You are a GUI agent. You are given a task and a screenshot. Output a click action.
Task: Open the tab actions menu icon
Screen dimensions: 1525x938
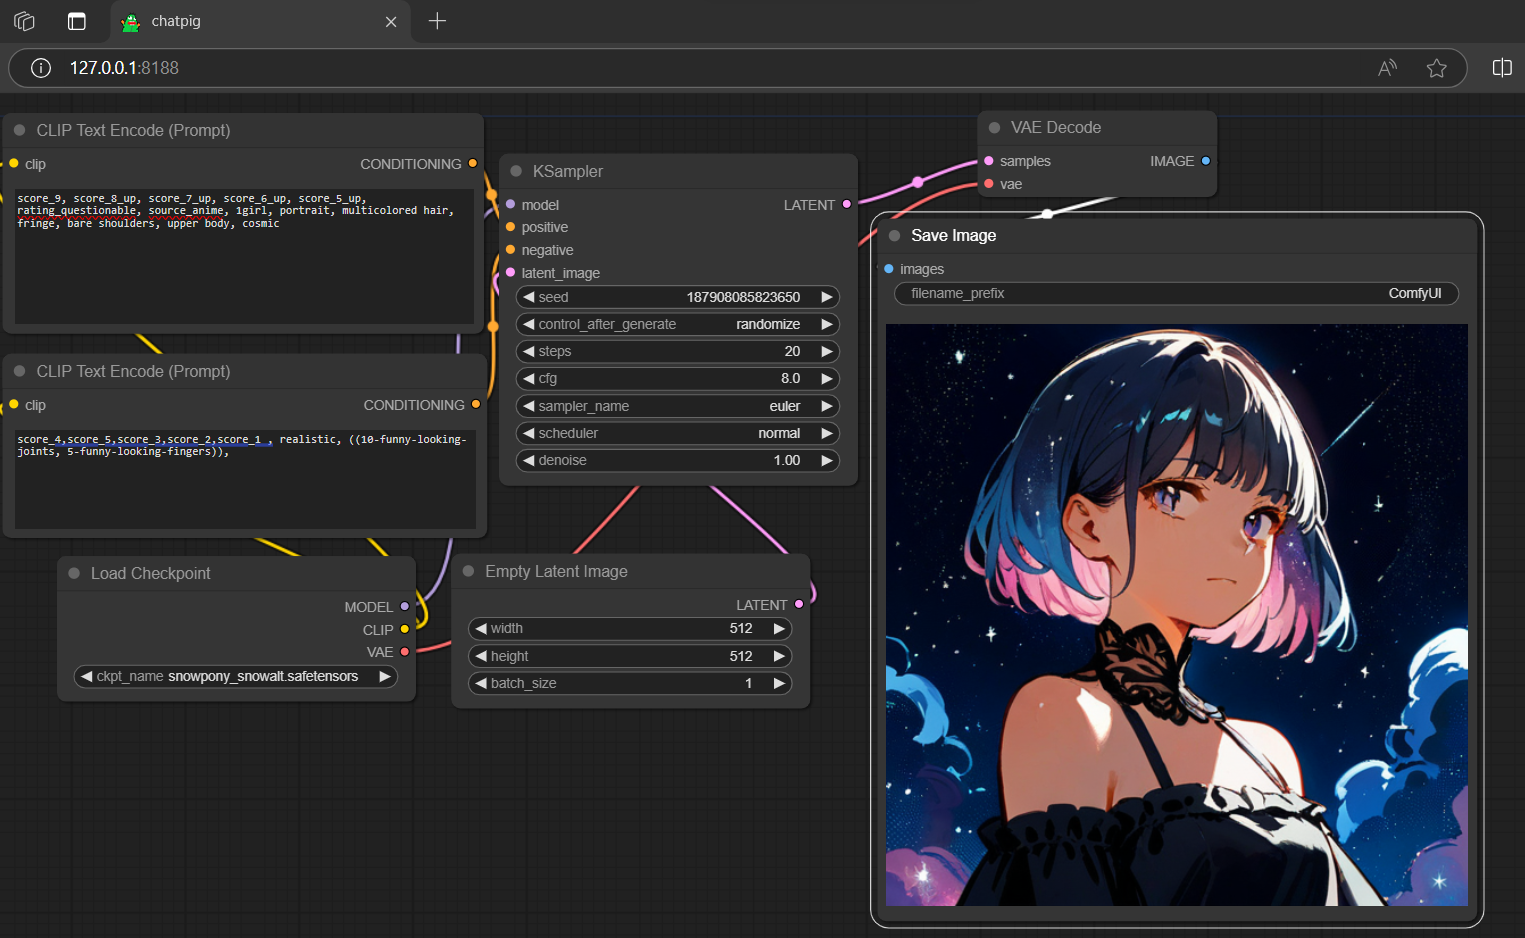point(77,21)
